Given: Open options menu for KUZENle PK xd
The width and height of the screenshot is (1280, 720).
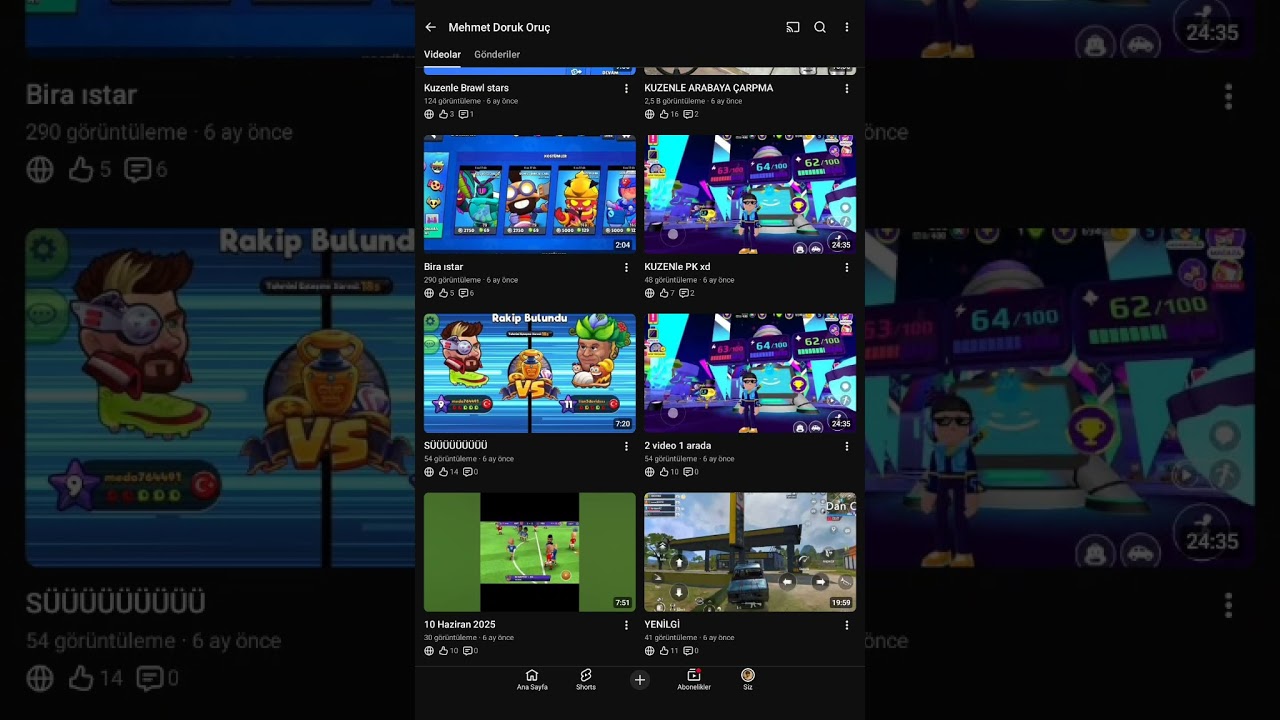Looking at the screenshot, I should [x=847, y=267].
